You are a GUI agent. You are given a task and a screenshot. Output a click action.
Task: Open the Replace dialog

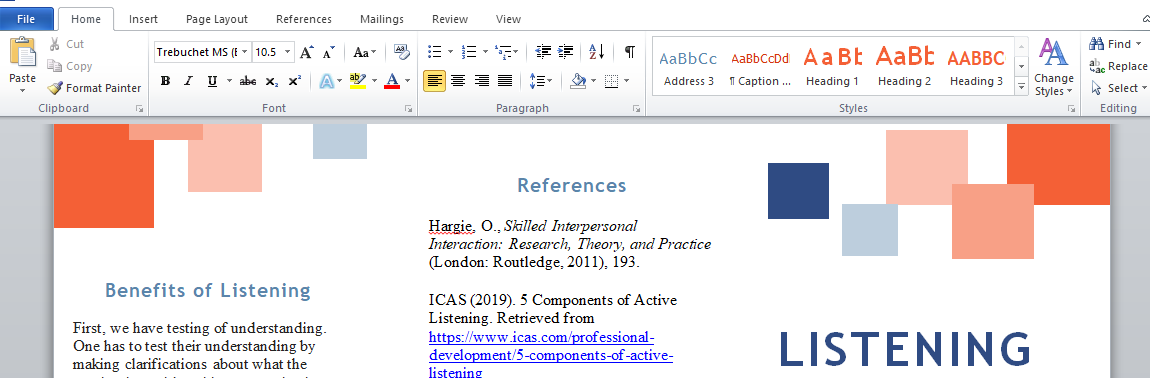point(1118,66)
